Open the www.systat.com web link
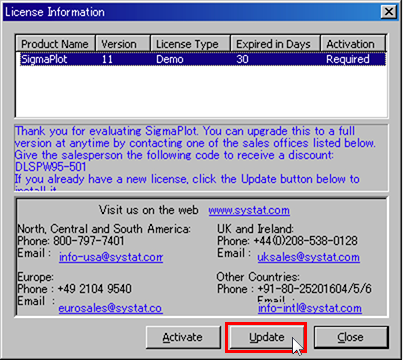The image size is (404, 360). point(249,210)
